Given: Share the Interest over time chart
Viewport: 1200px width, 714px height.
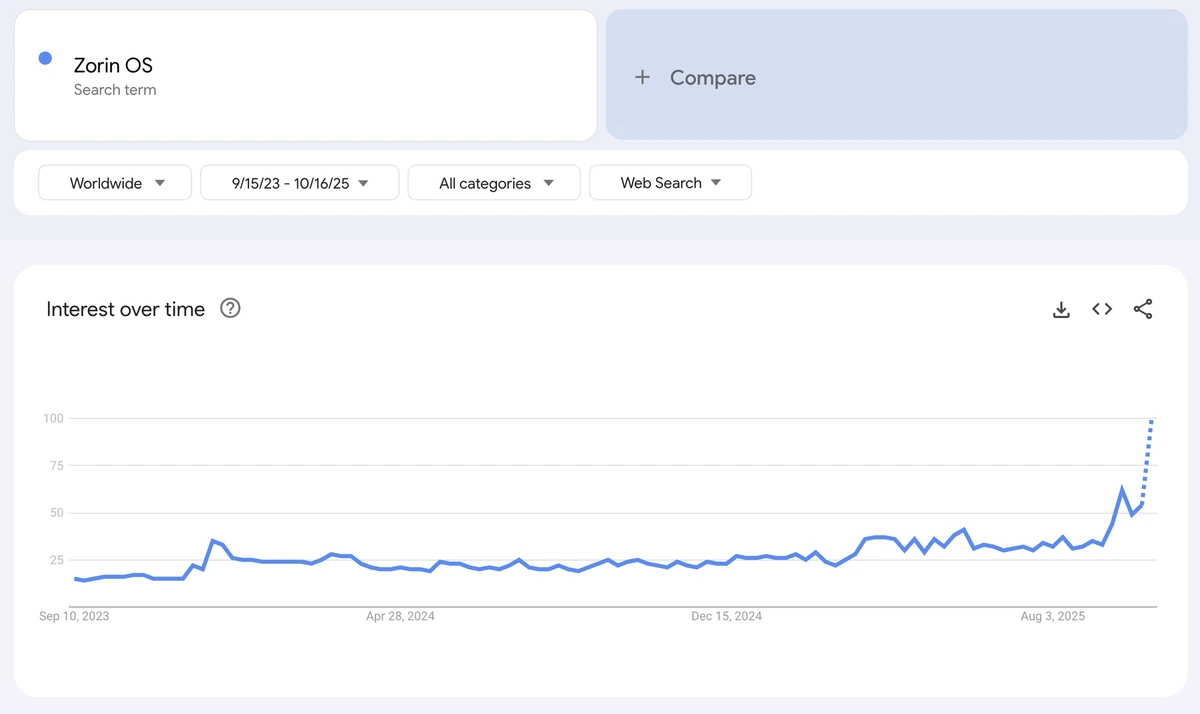Looking at the screenshot, I should coord(1142,310).
